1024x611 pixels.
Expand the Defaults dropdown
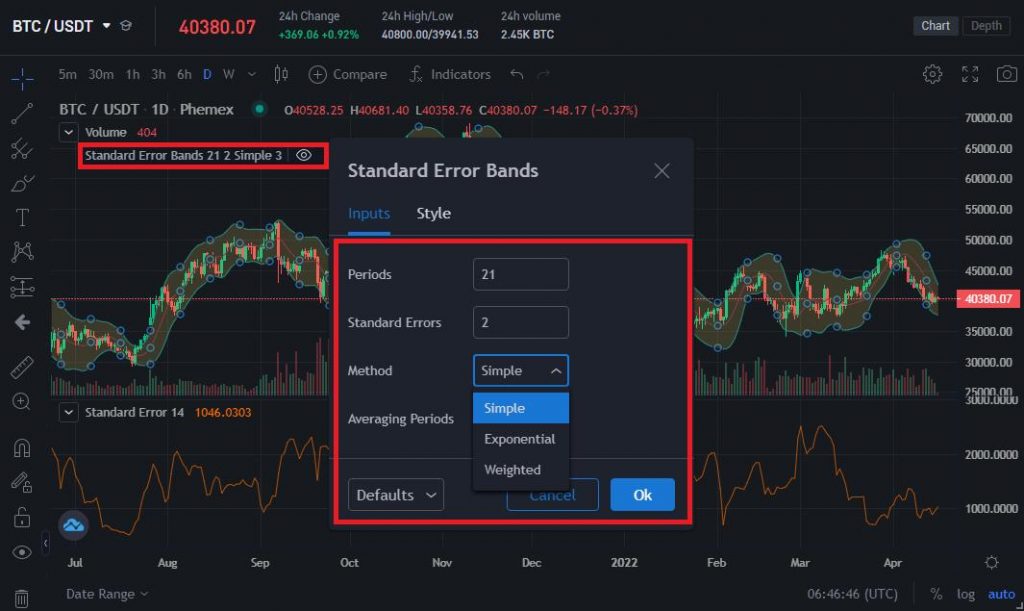(x=395, y=494)
